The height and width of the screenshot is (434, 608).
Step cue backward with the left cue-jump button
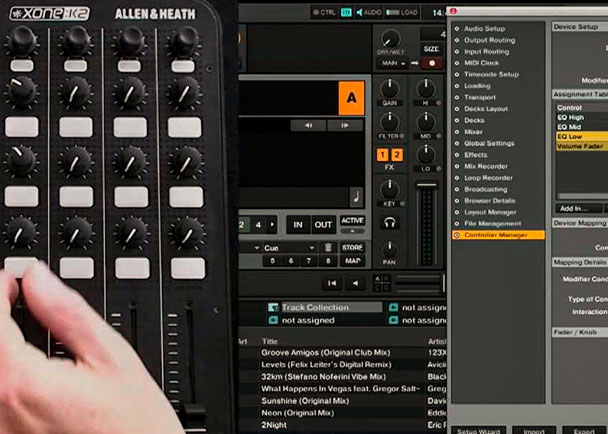308,125
